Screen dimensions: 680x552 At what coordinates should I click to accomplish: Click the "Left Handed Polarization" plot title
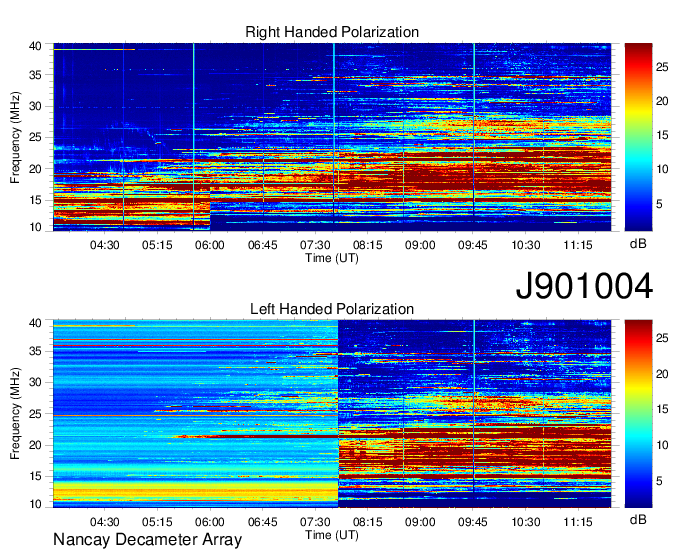click(332, 309)
